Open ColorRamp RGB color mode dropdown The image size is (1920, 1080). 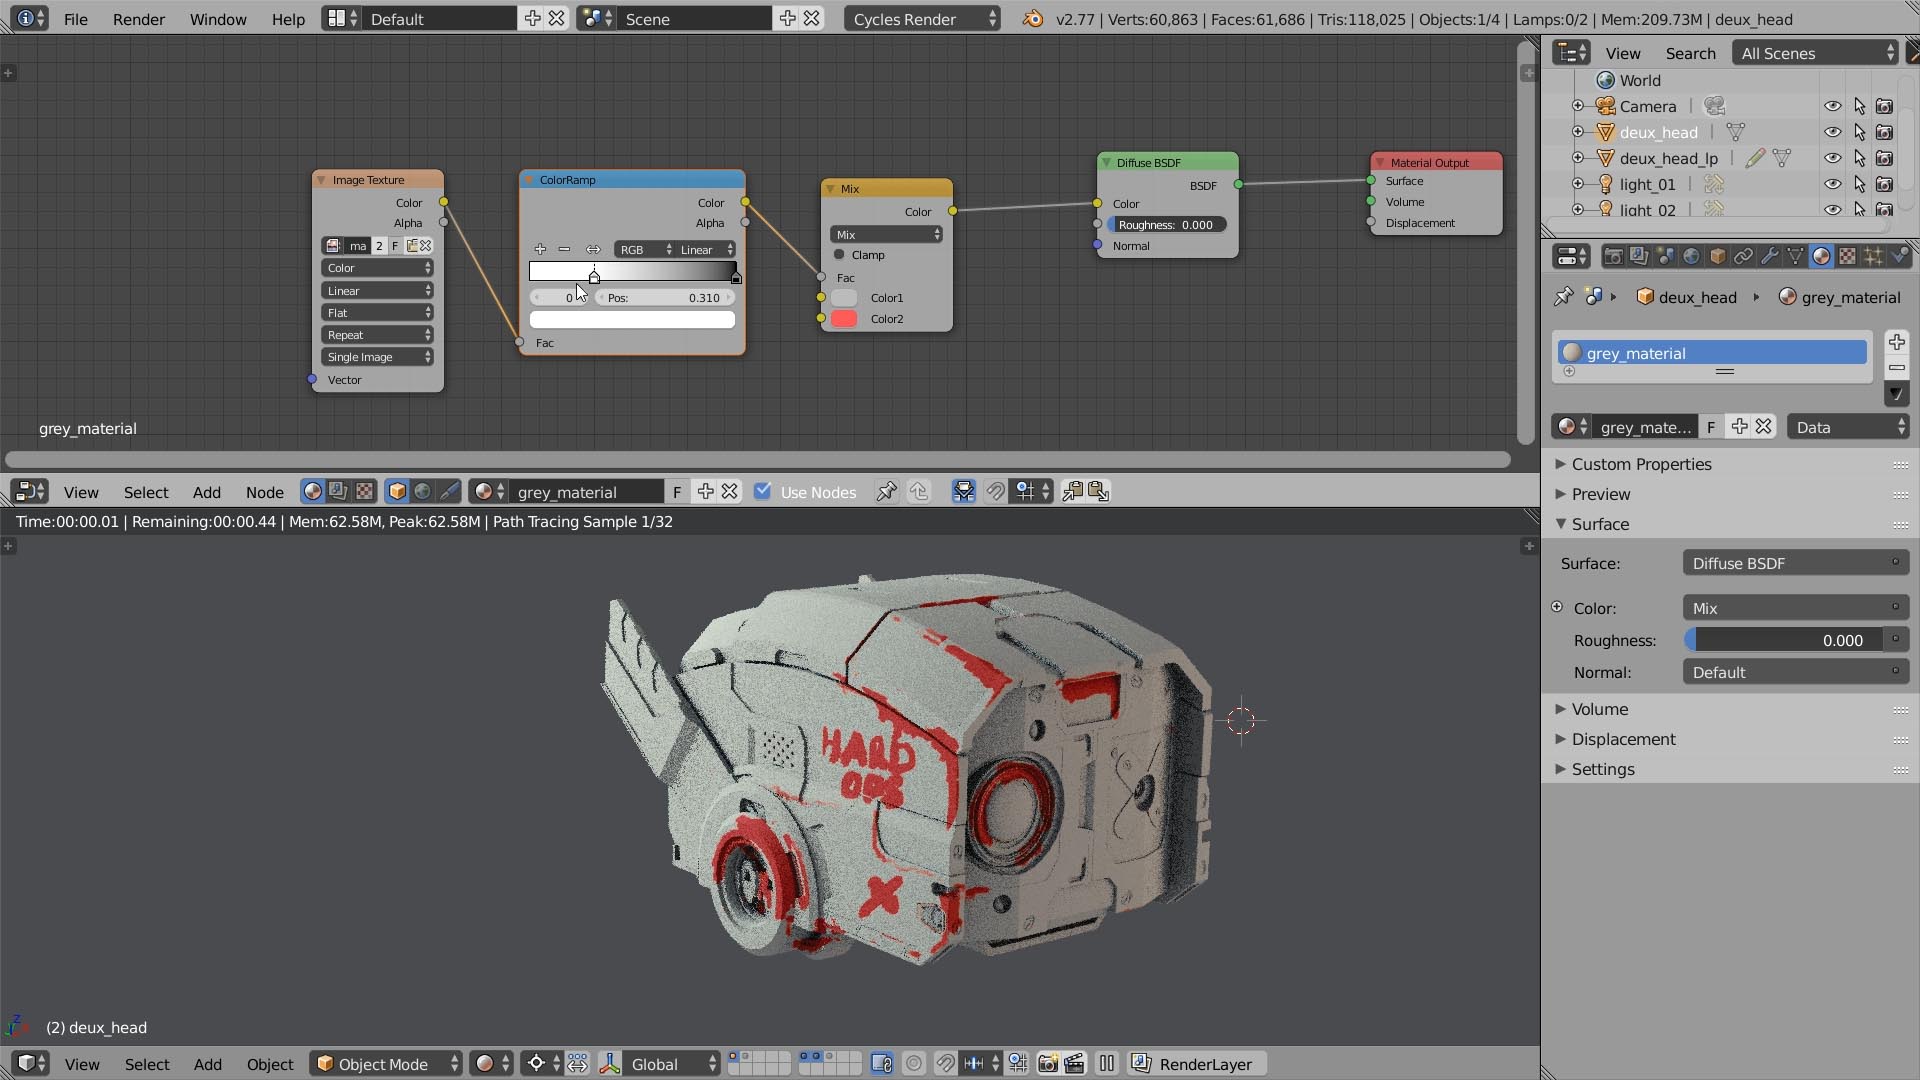click(645, 249)
